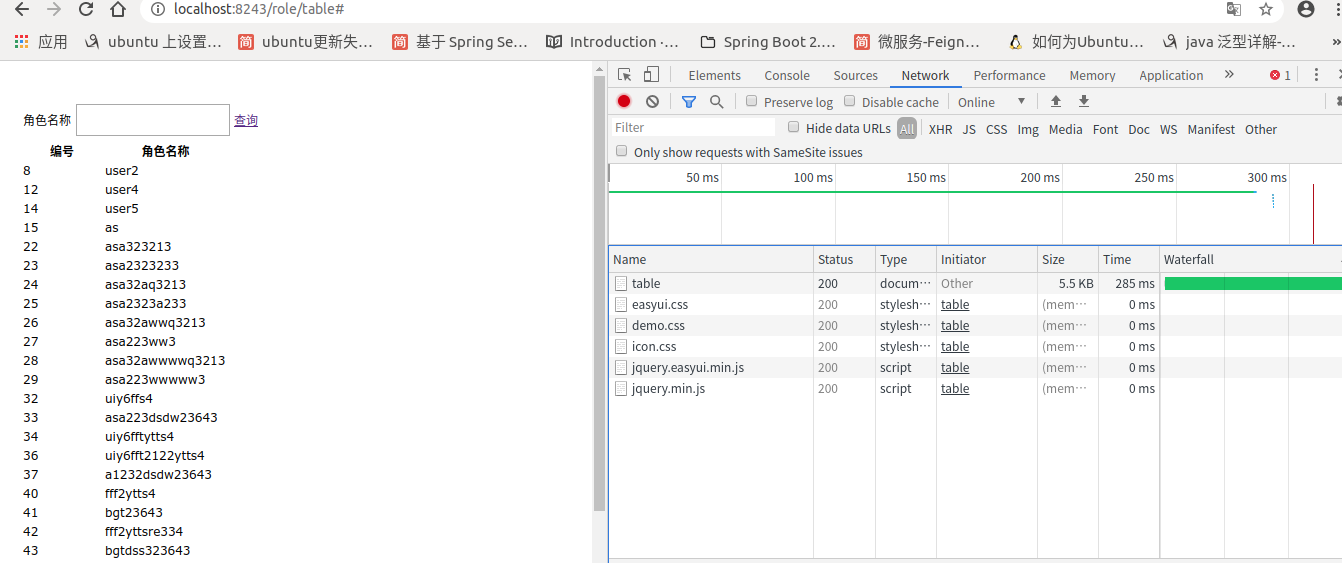This screenshot has width=1342, height=563.
Task: Filter requests by XHR type
Action: click(940, 129)
